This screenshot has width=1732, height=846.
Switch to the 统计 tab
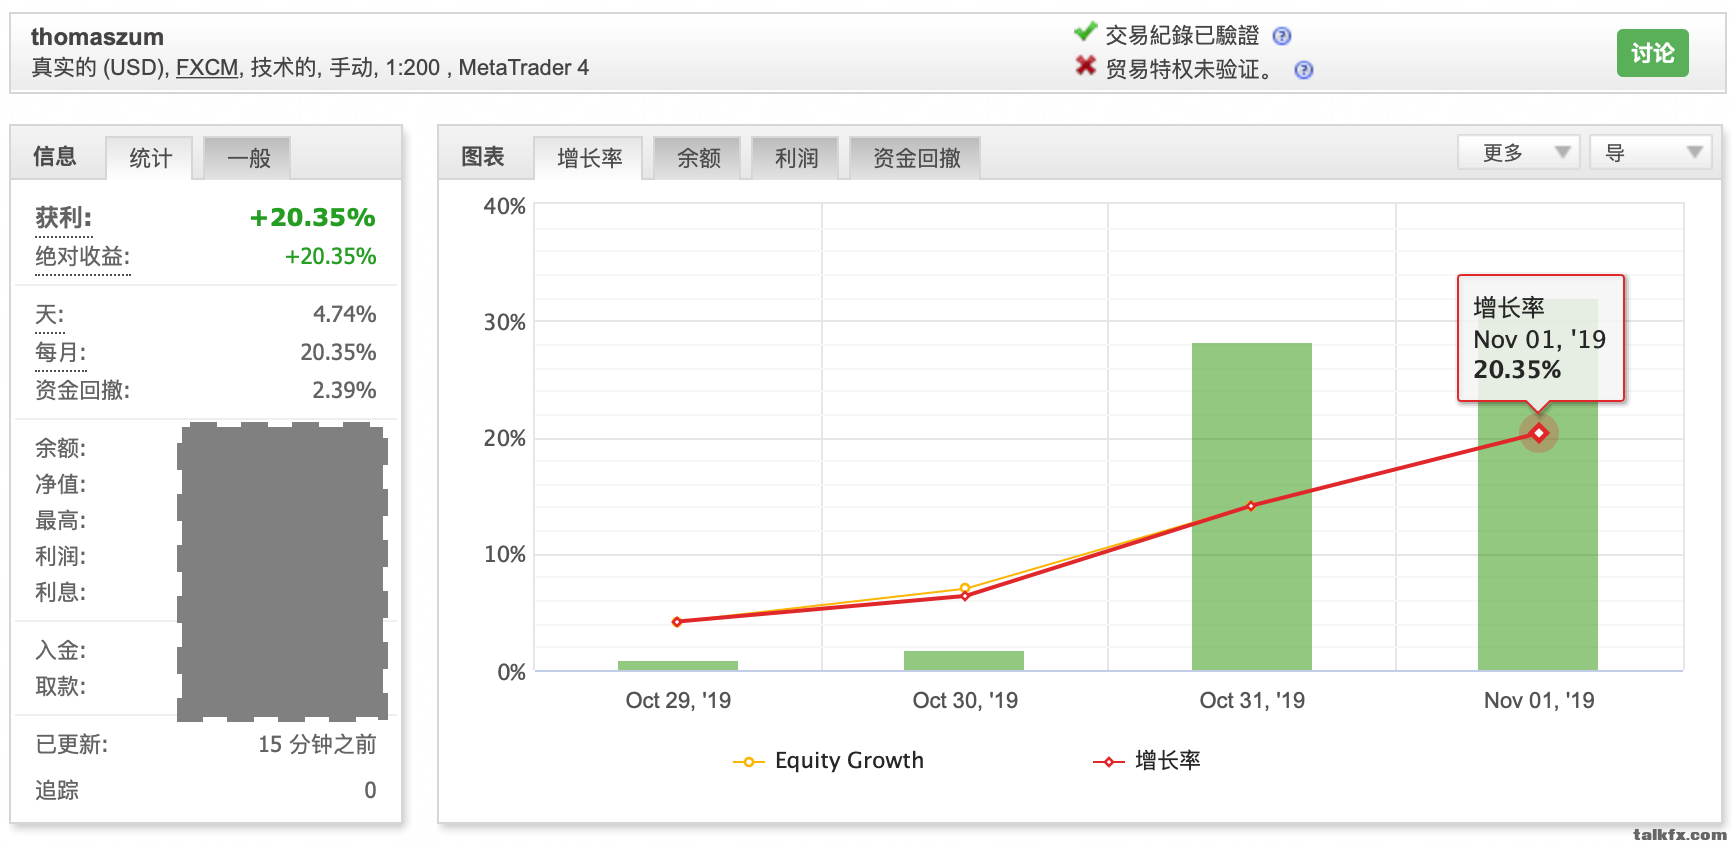(x=150, y=158)
